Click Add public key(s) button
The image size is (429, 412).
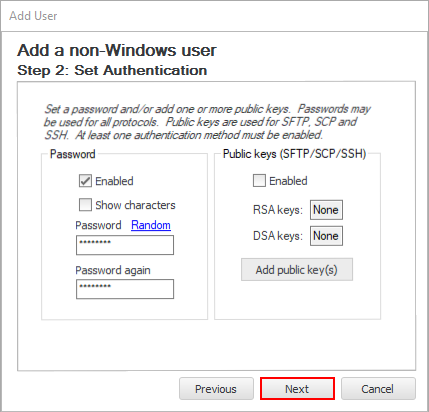coord(297,270)
